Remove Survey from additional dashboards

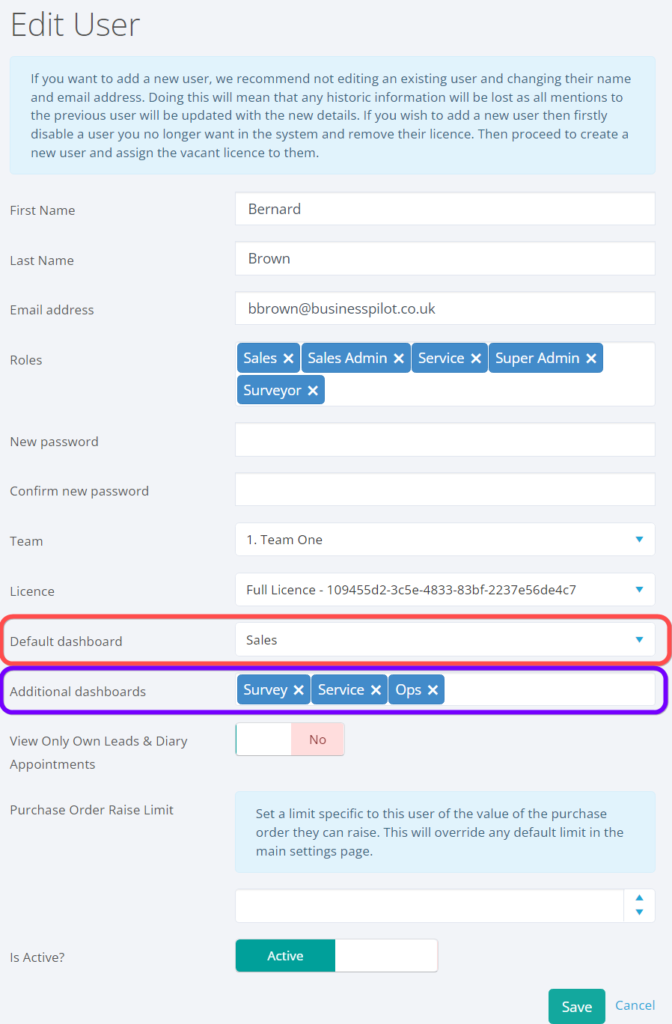point(298,690)
